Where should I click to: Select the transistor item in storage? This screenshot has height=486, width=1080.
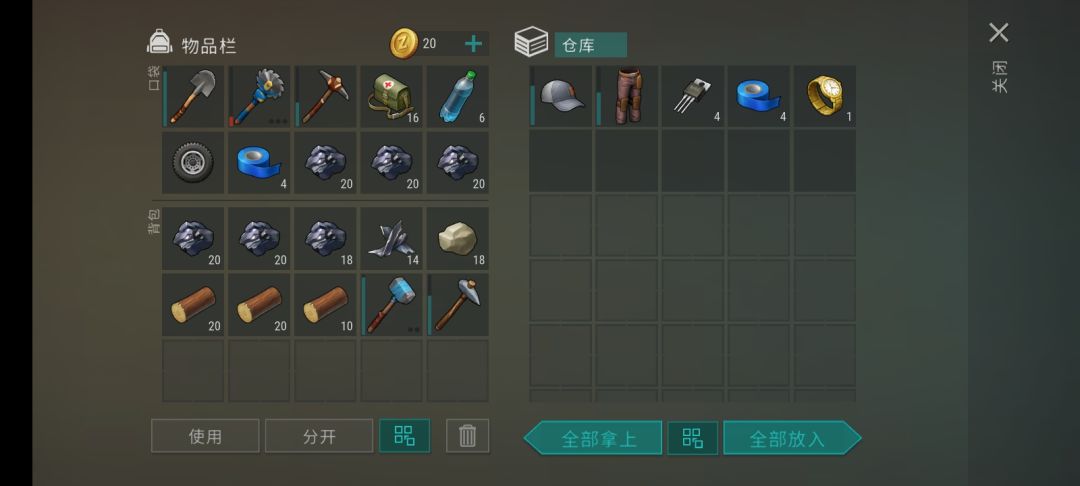(x=692, y=96)
